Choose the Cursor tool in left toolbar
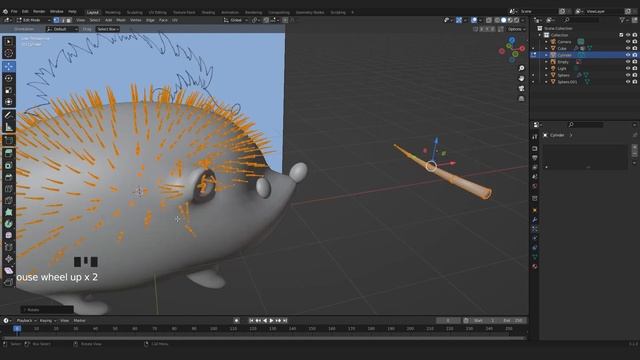640x360 pixels. coord(9,53)
